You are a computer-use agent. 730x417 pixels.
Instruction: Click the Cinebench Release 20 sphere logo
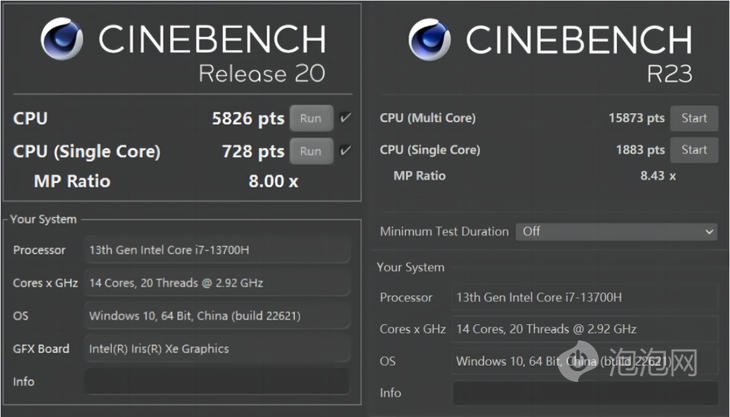[62, 39]
